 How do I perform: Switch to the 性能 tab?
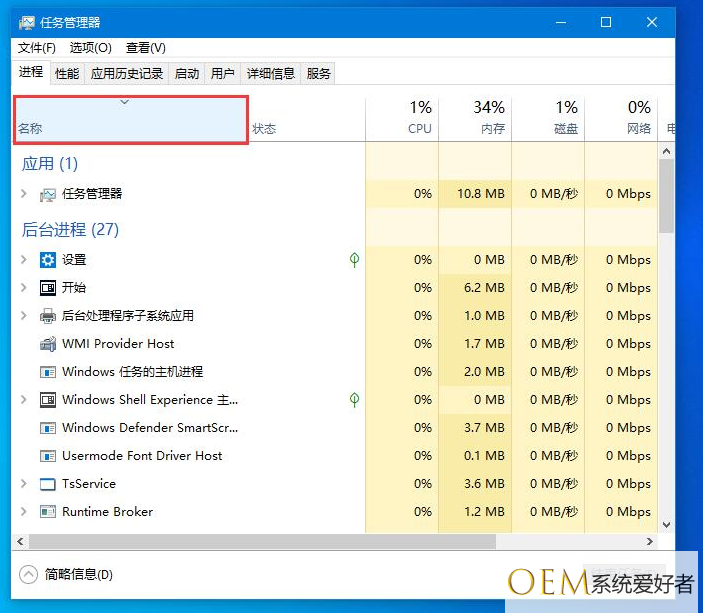(67, 73)
